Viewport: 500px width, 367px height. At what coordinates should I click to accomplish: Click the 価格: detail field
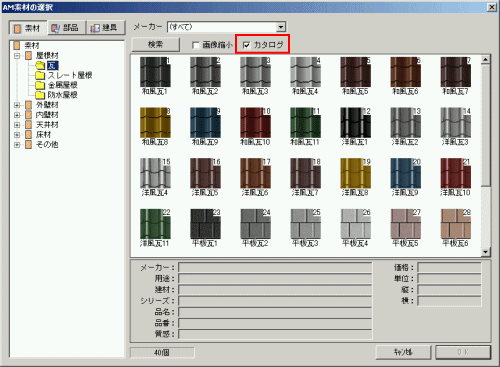click(449, 267)
